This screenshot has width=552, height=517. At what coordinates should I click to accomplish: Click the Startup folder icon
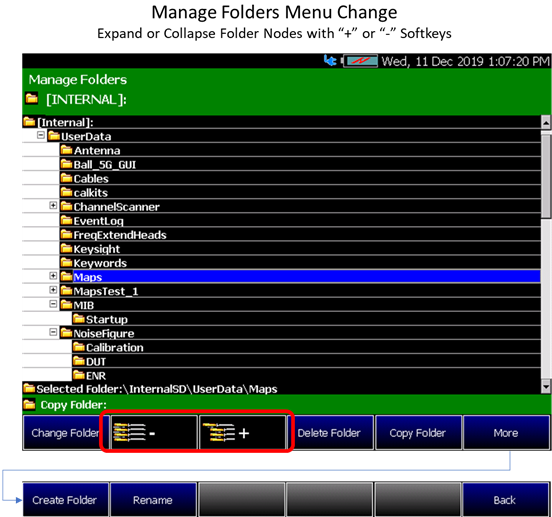tap(79, 319)
